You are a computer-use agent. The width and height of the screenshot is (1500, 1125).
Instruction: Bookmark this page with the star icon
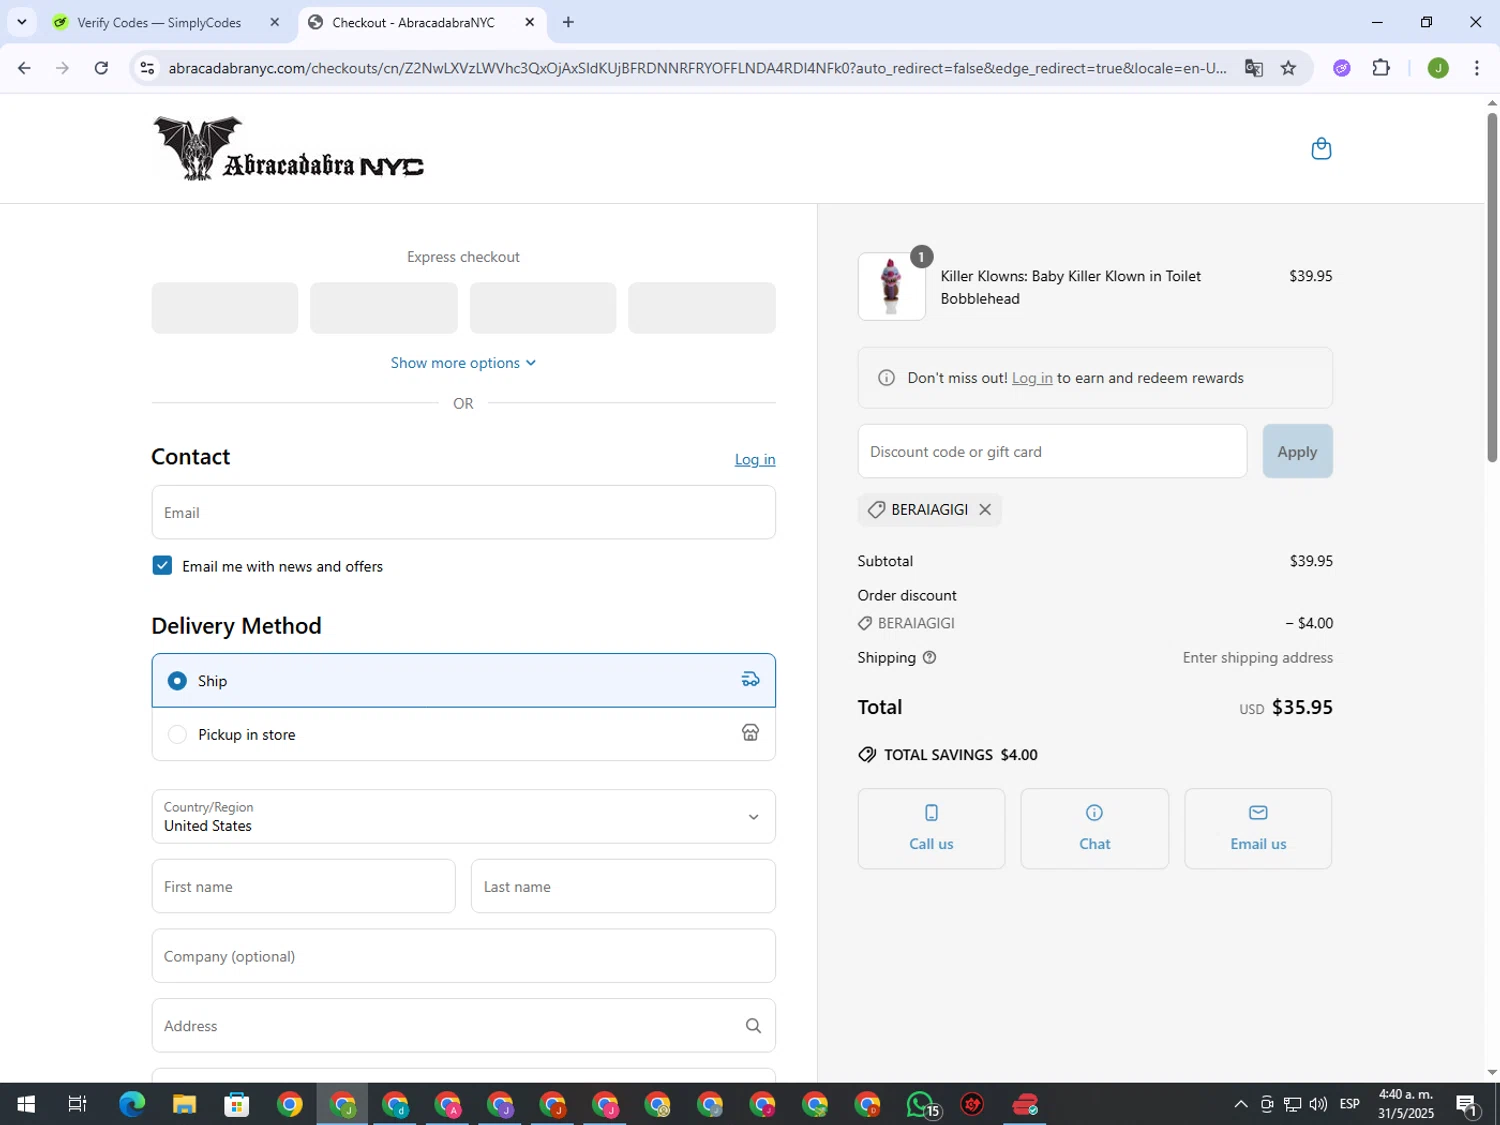point(1288,68)
